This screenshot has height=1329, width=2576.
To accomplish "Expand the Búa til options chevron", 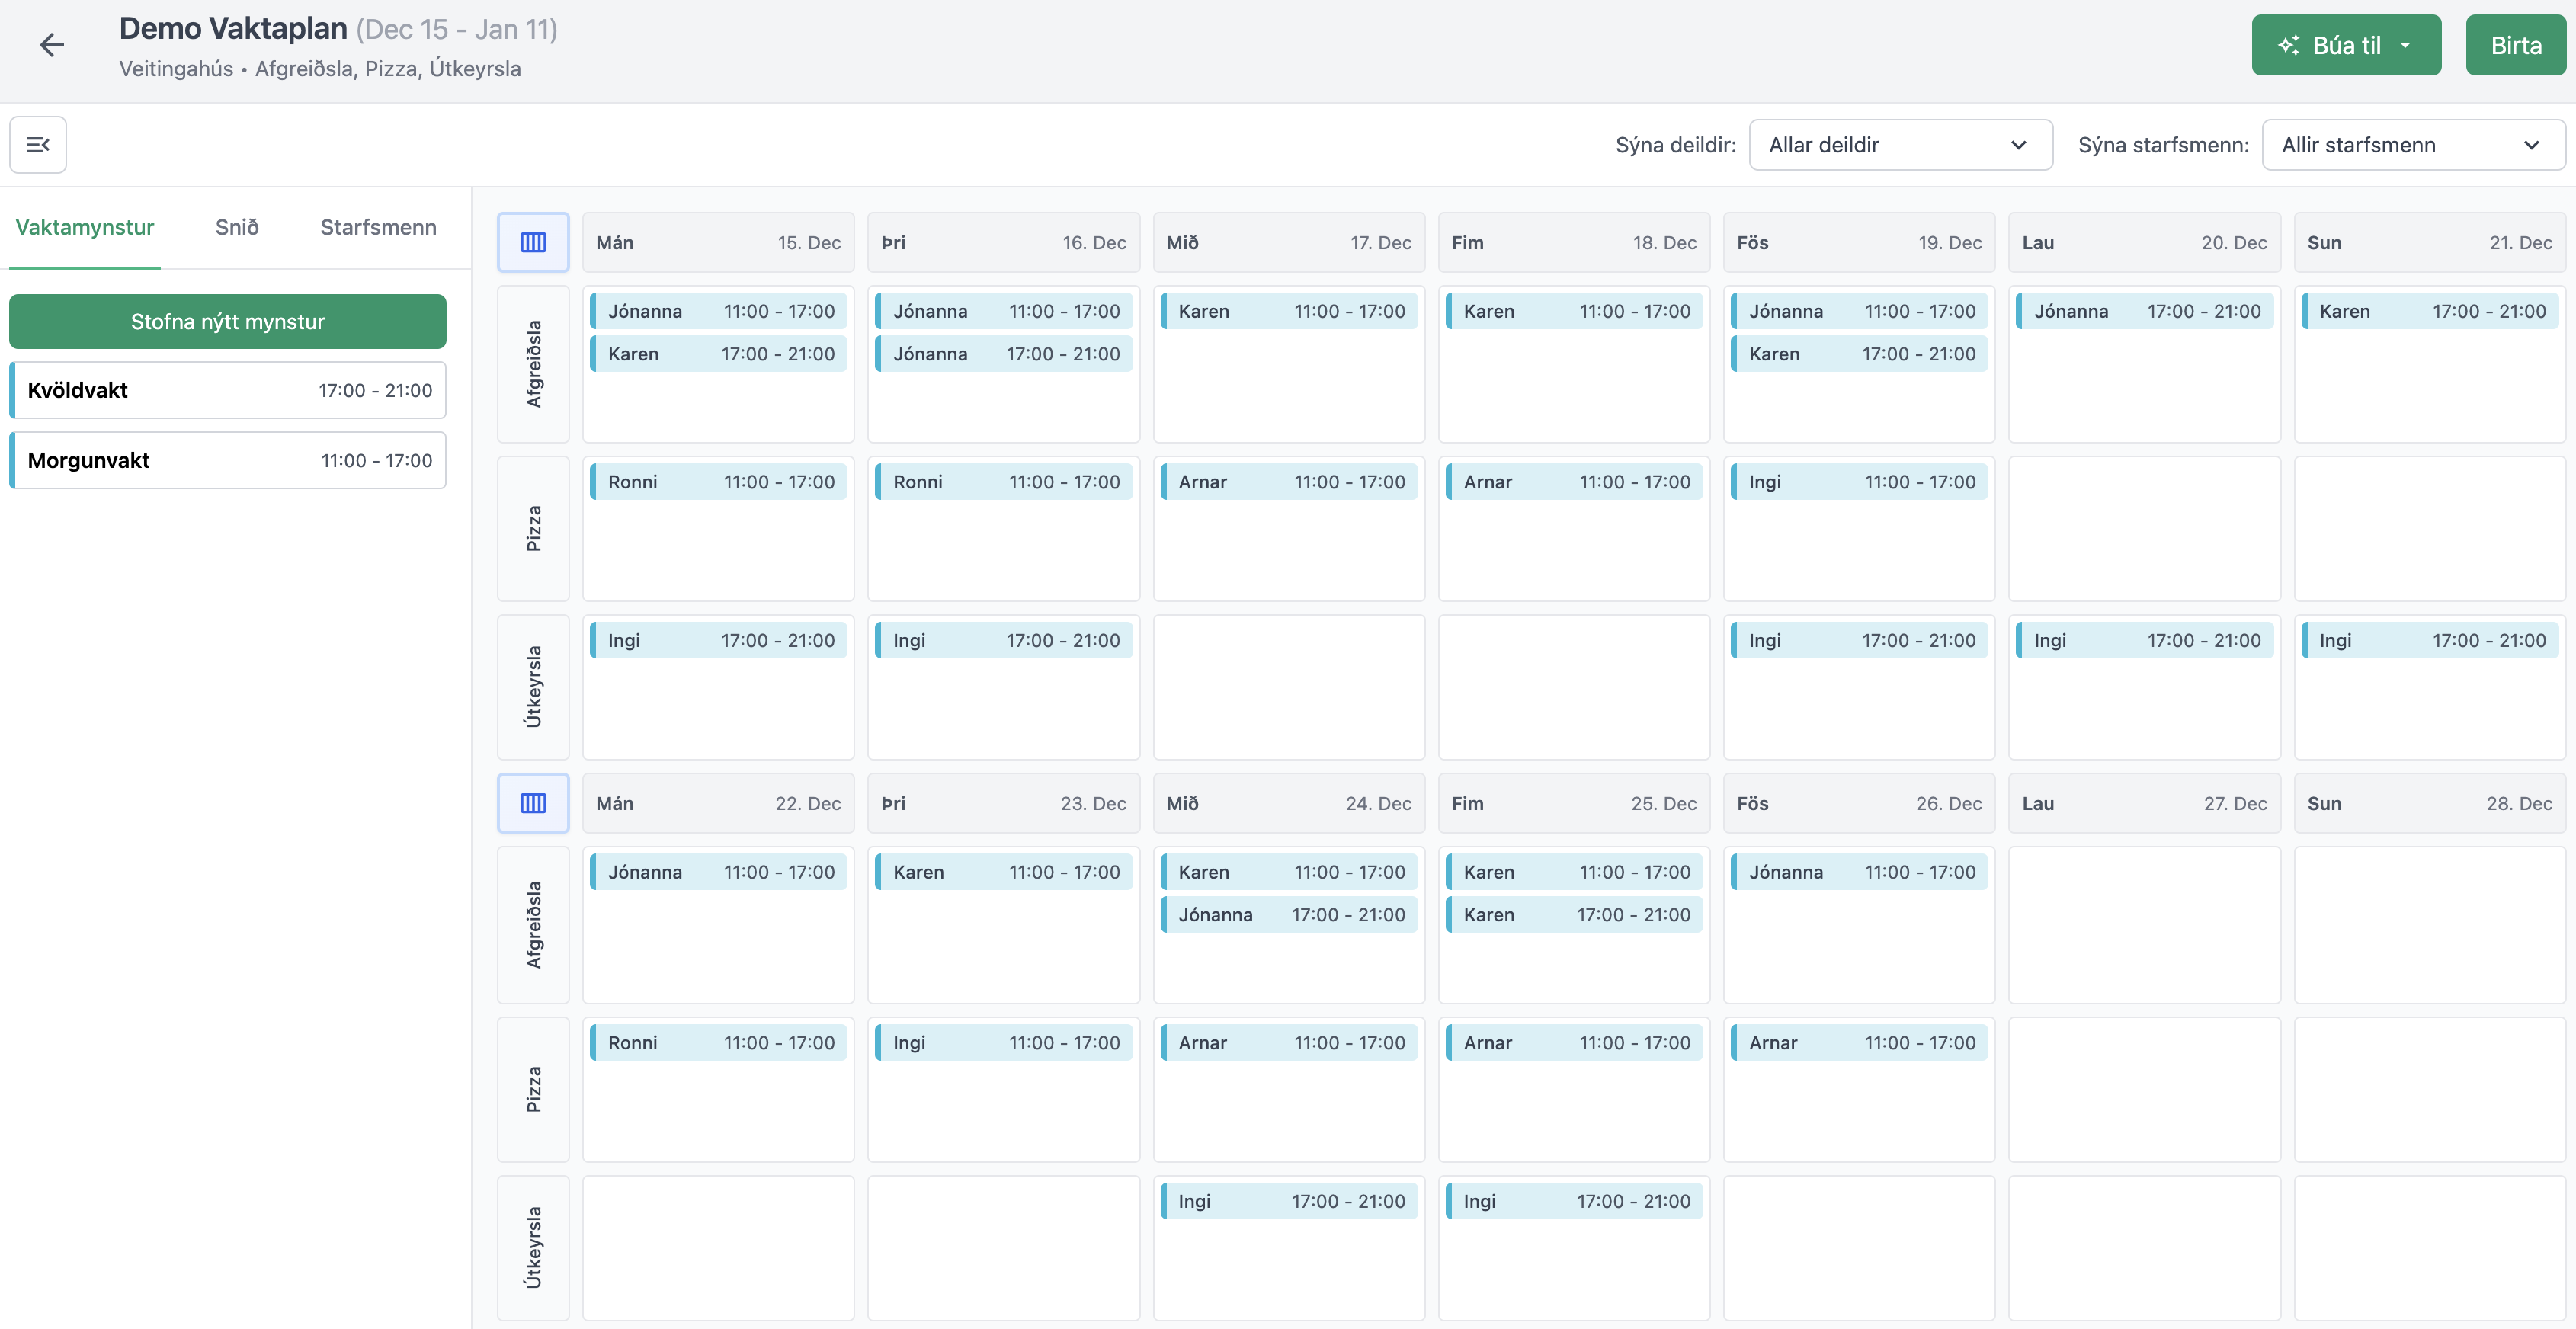I will 2407,44.
